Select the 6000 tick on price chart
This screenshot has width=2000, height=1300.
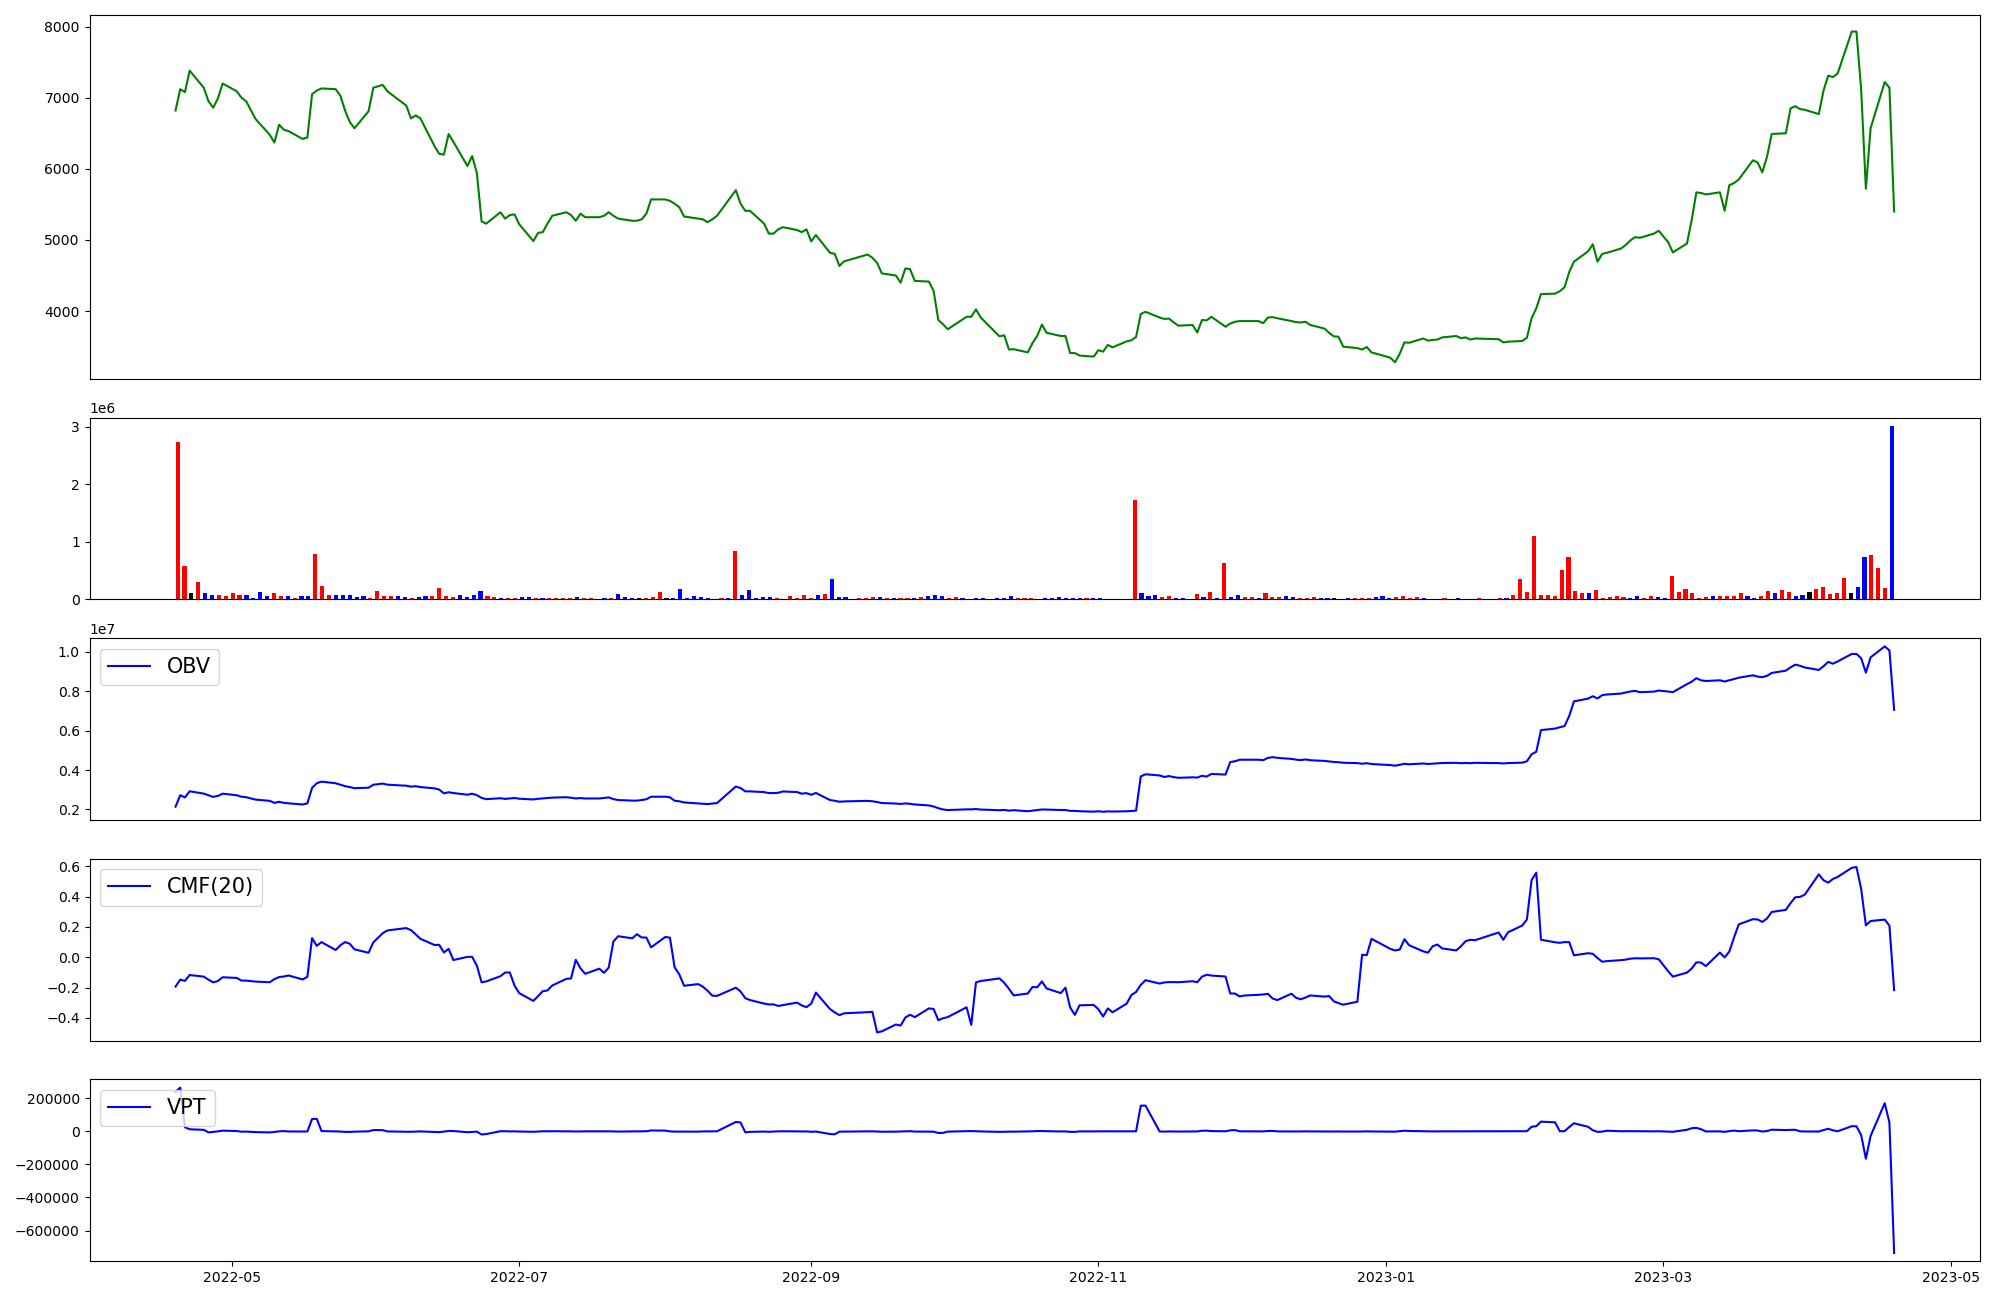pos(61,169)
